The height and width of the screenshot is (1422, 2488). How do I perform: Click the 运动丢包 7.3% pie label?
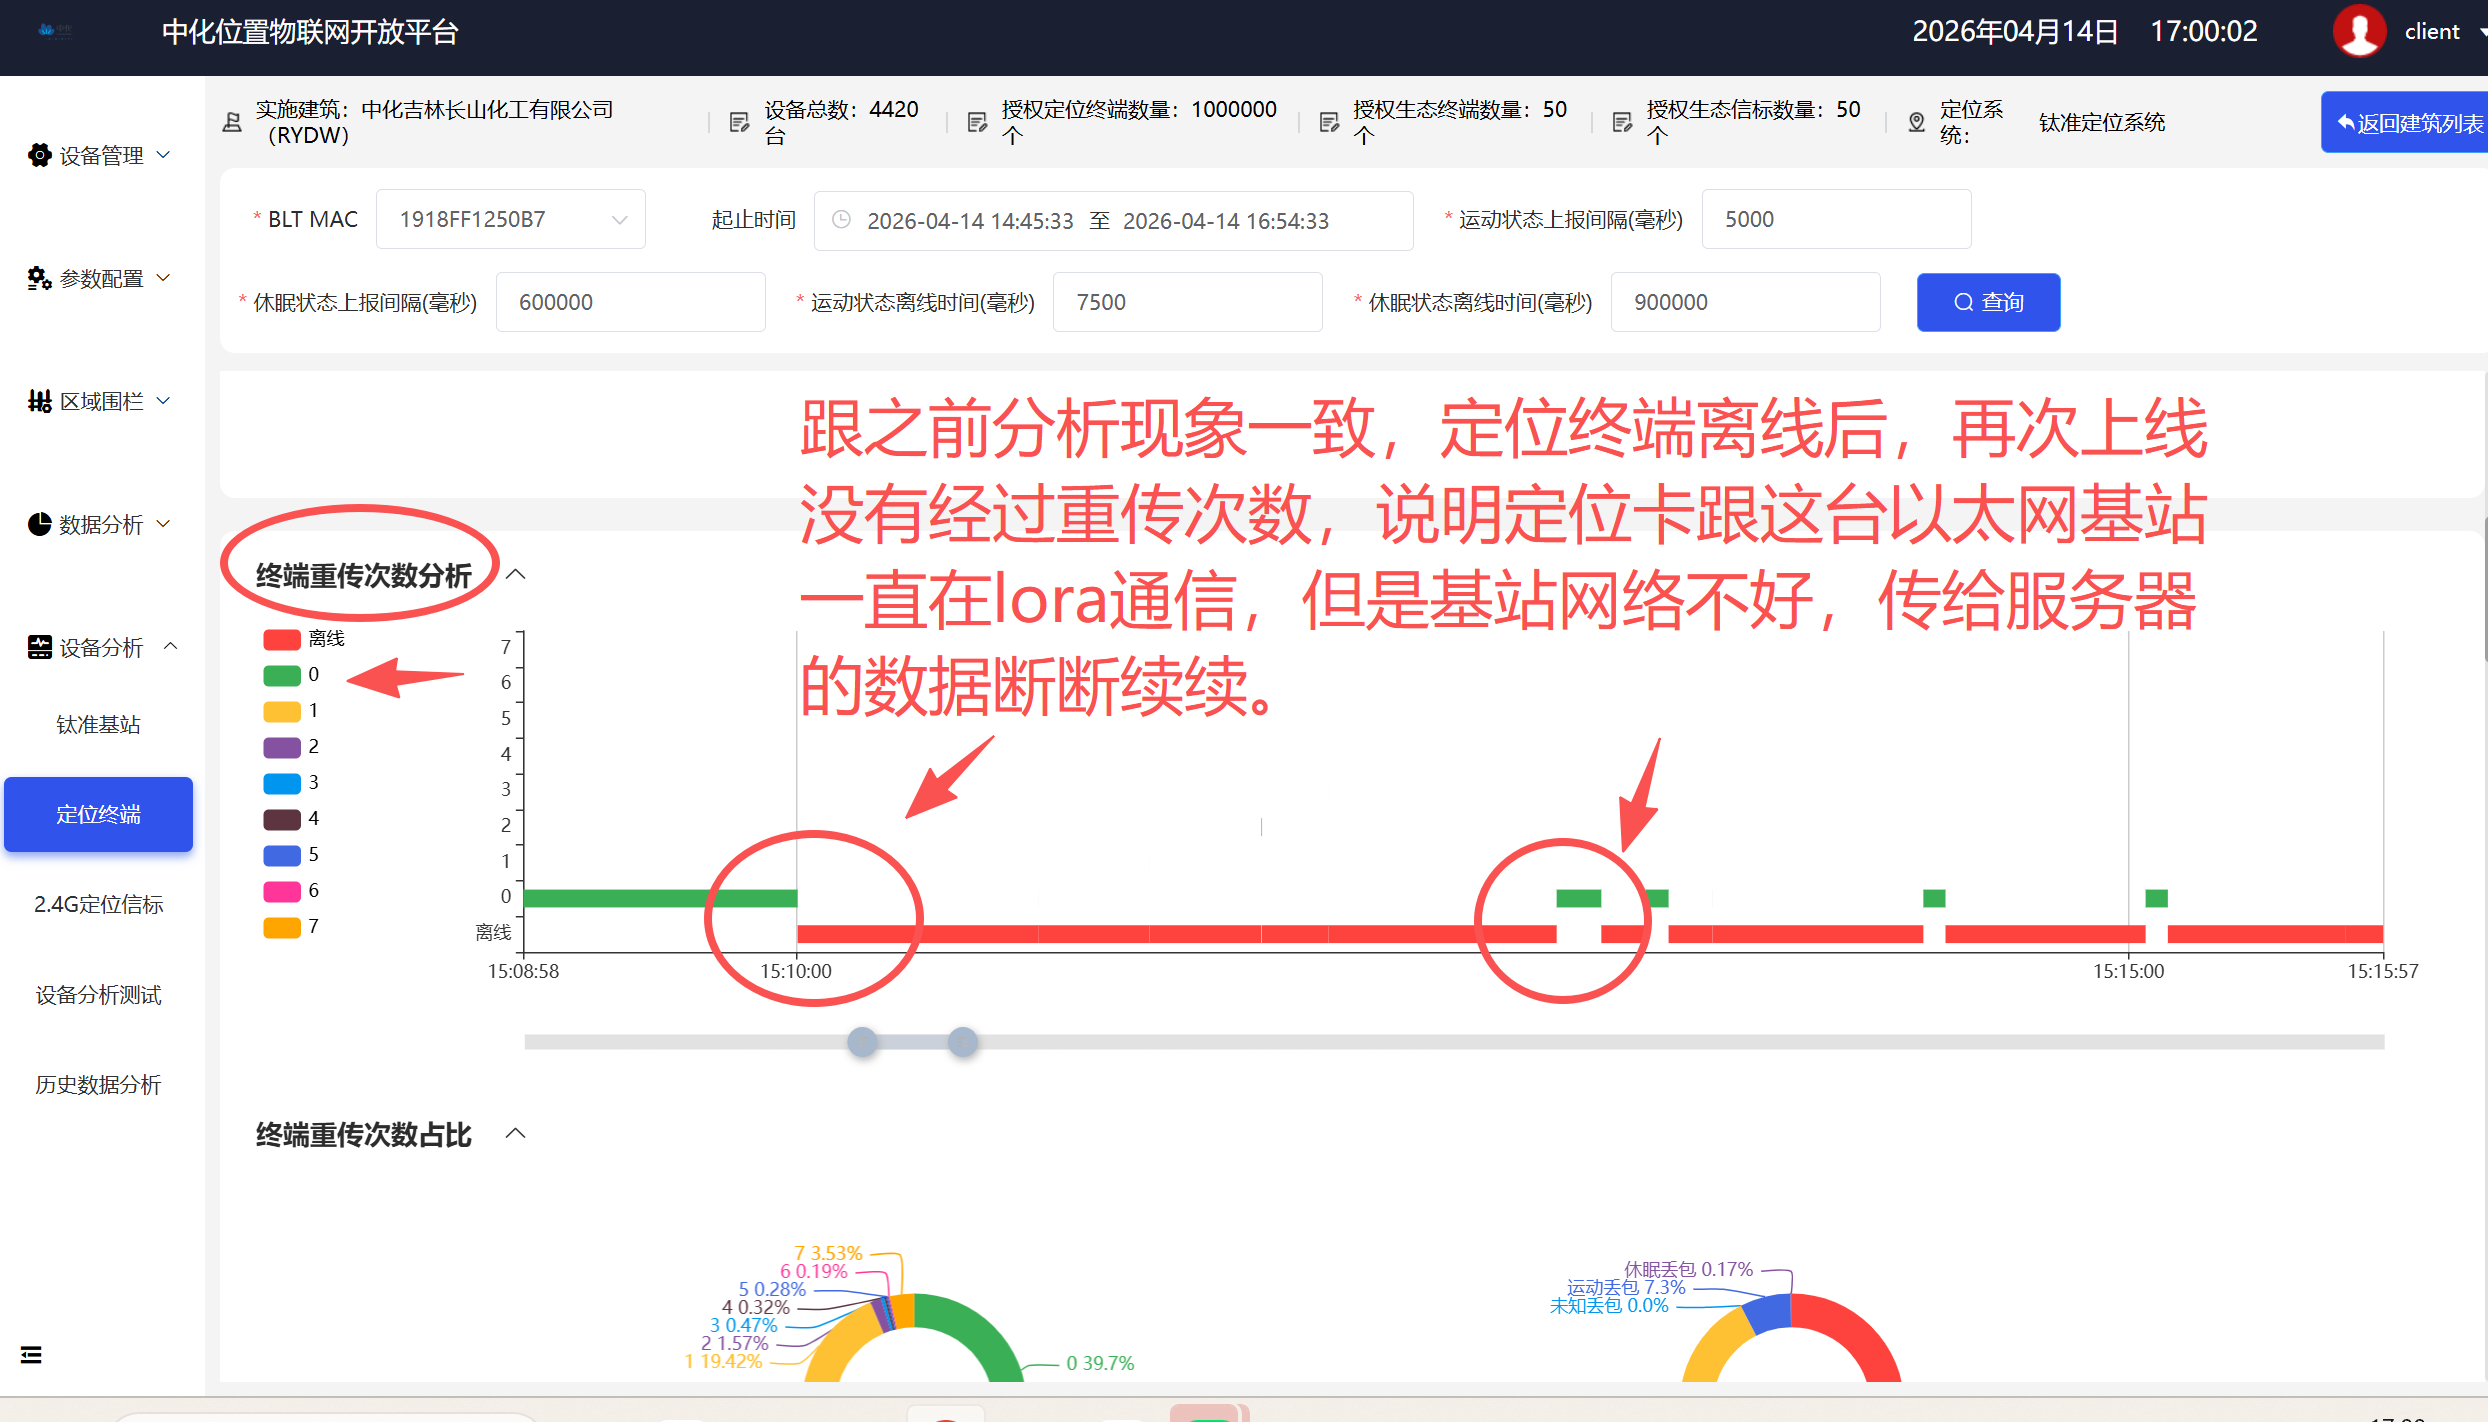tap(1626, 1287)
